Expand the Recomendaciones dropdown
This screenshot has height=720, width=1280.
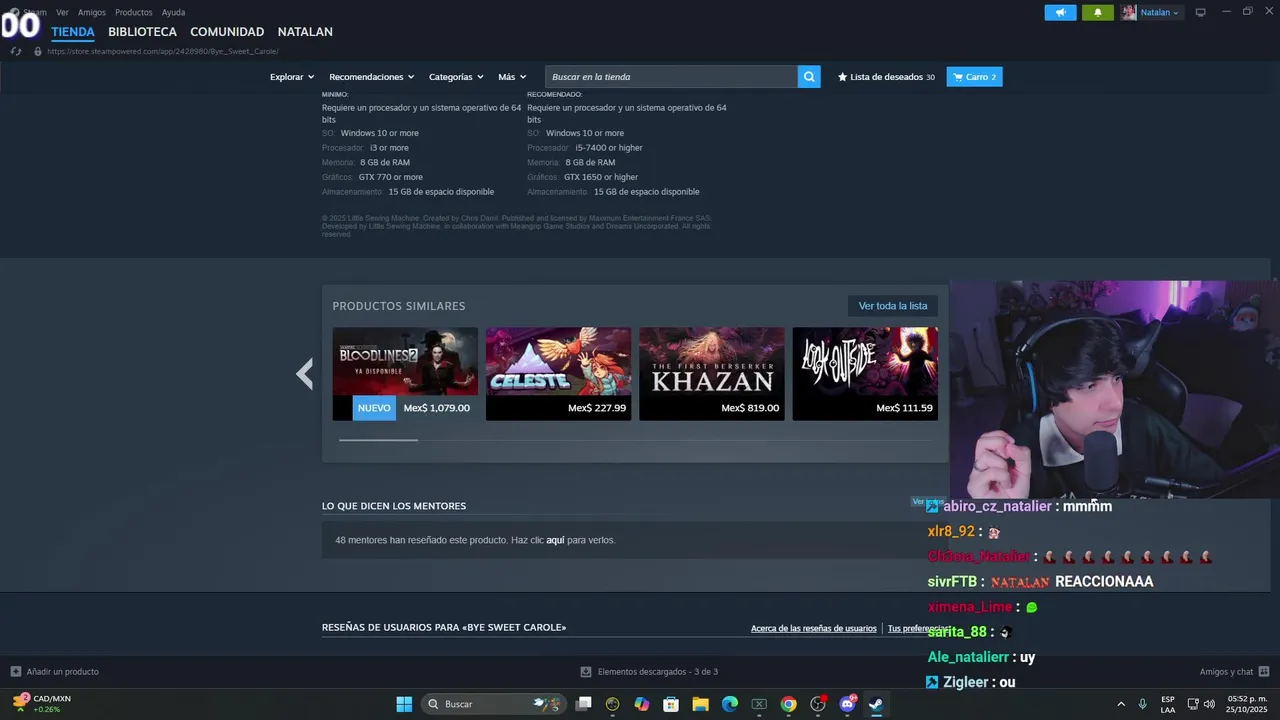point(372,77)
